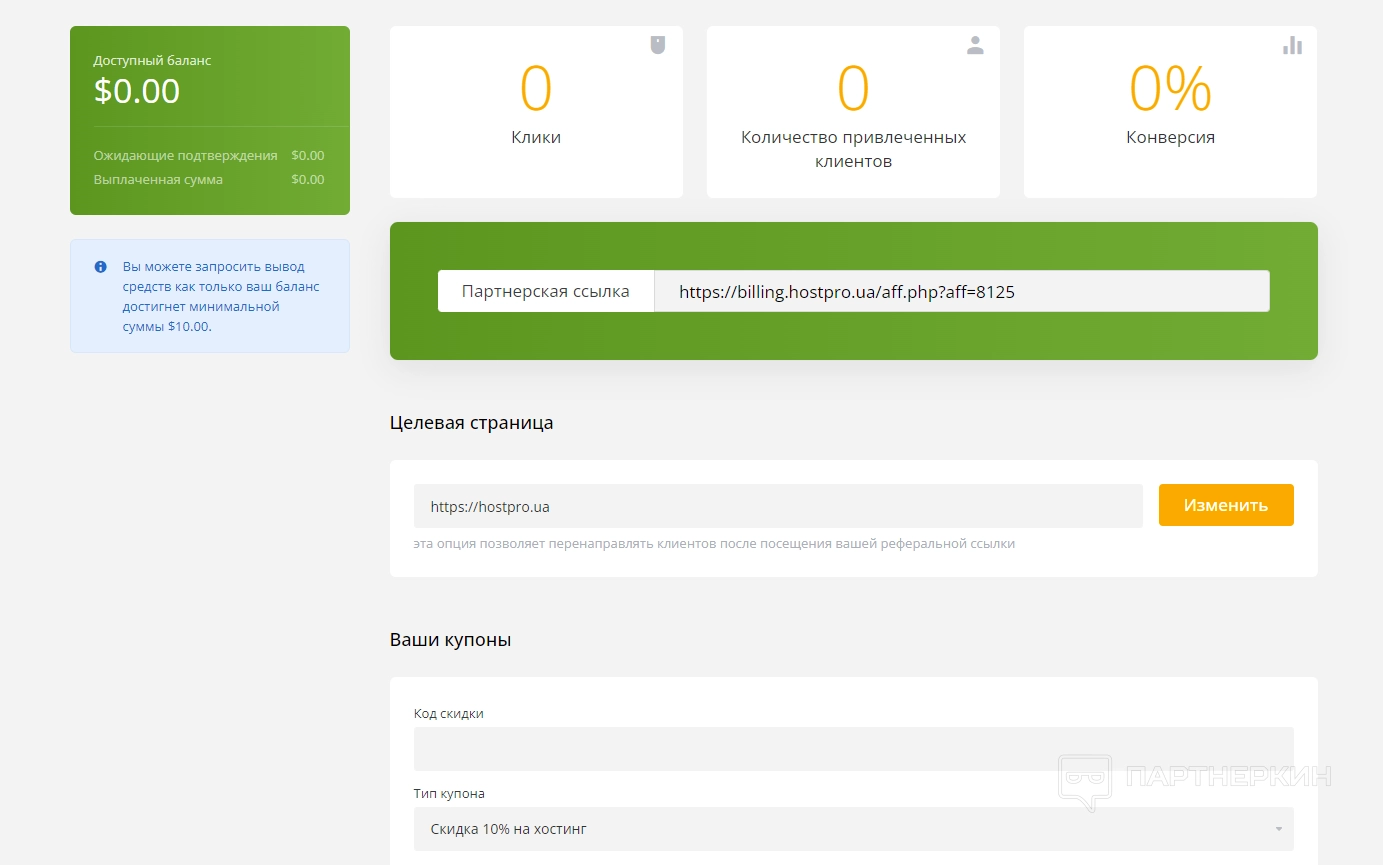
Task: Click the redirect option hint text
Action: (714, 544)
